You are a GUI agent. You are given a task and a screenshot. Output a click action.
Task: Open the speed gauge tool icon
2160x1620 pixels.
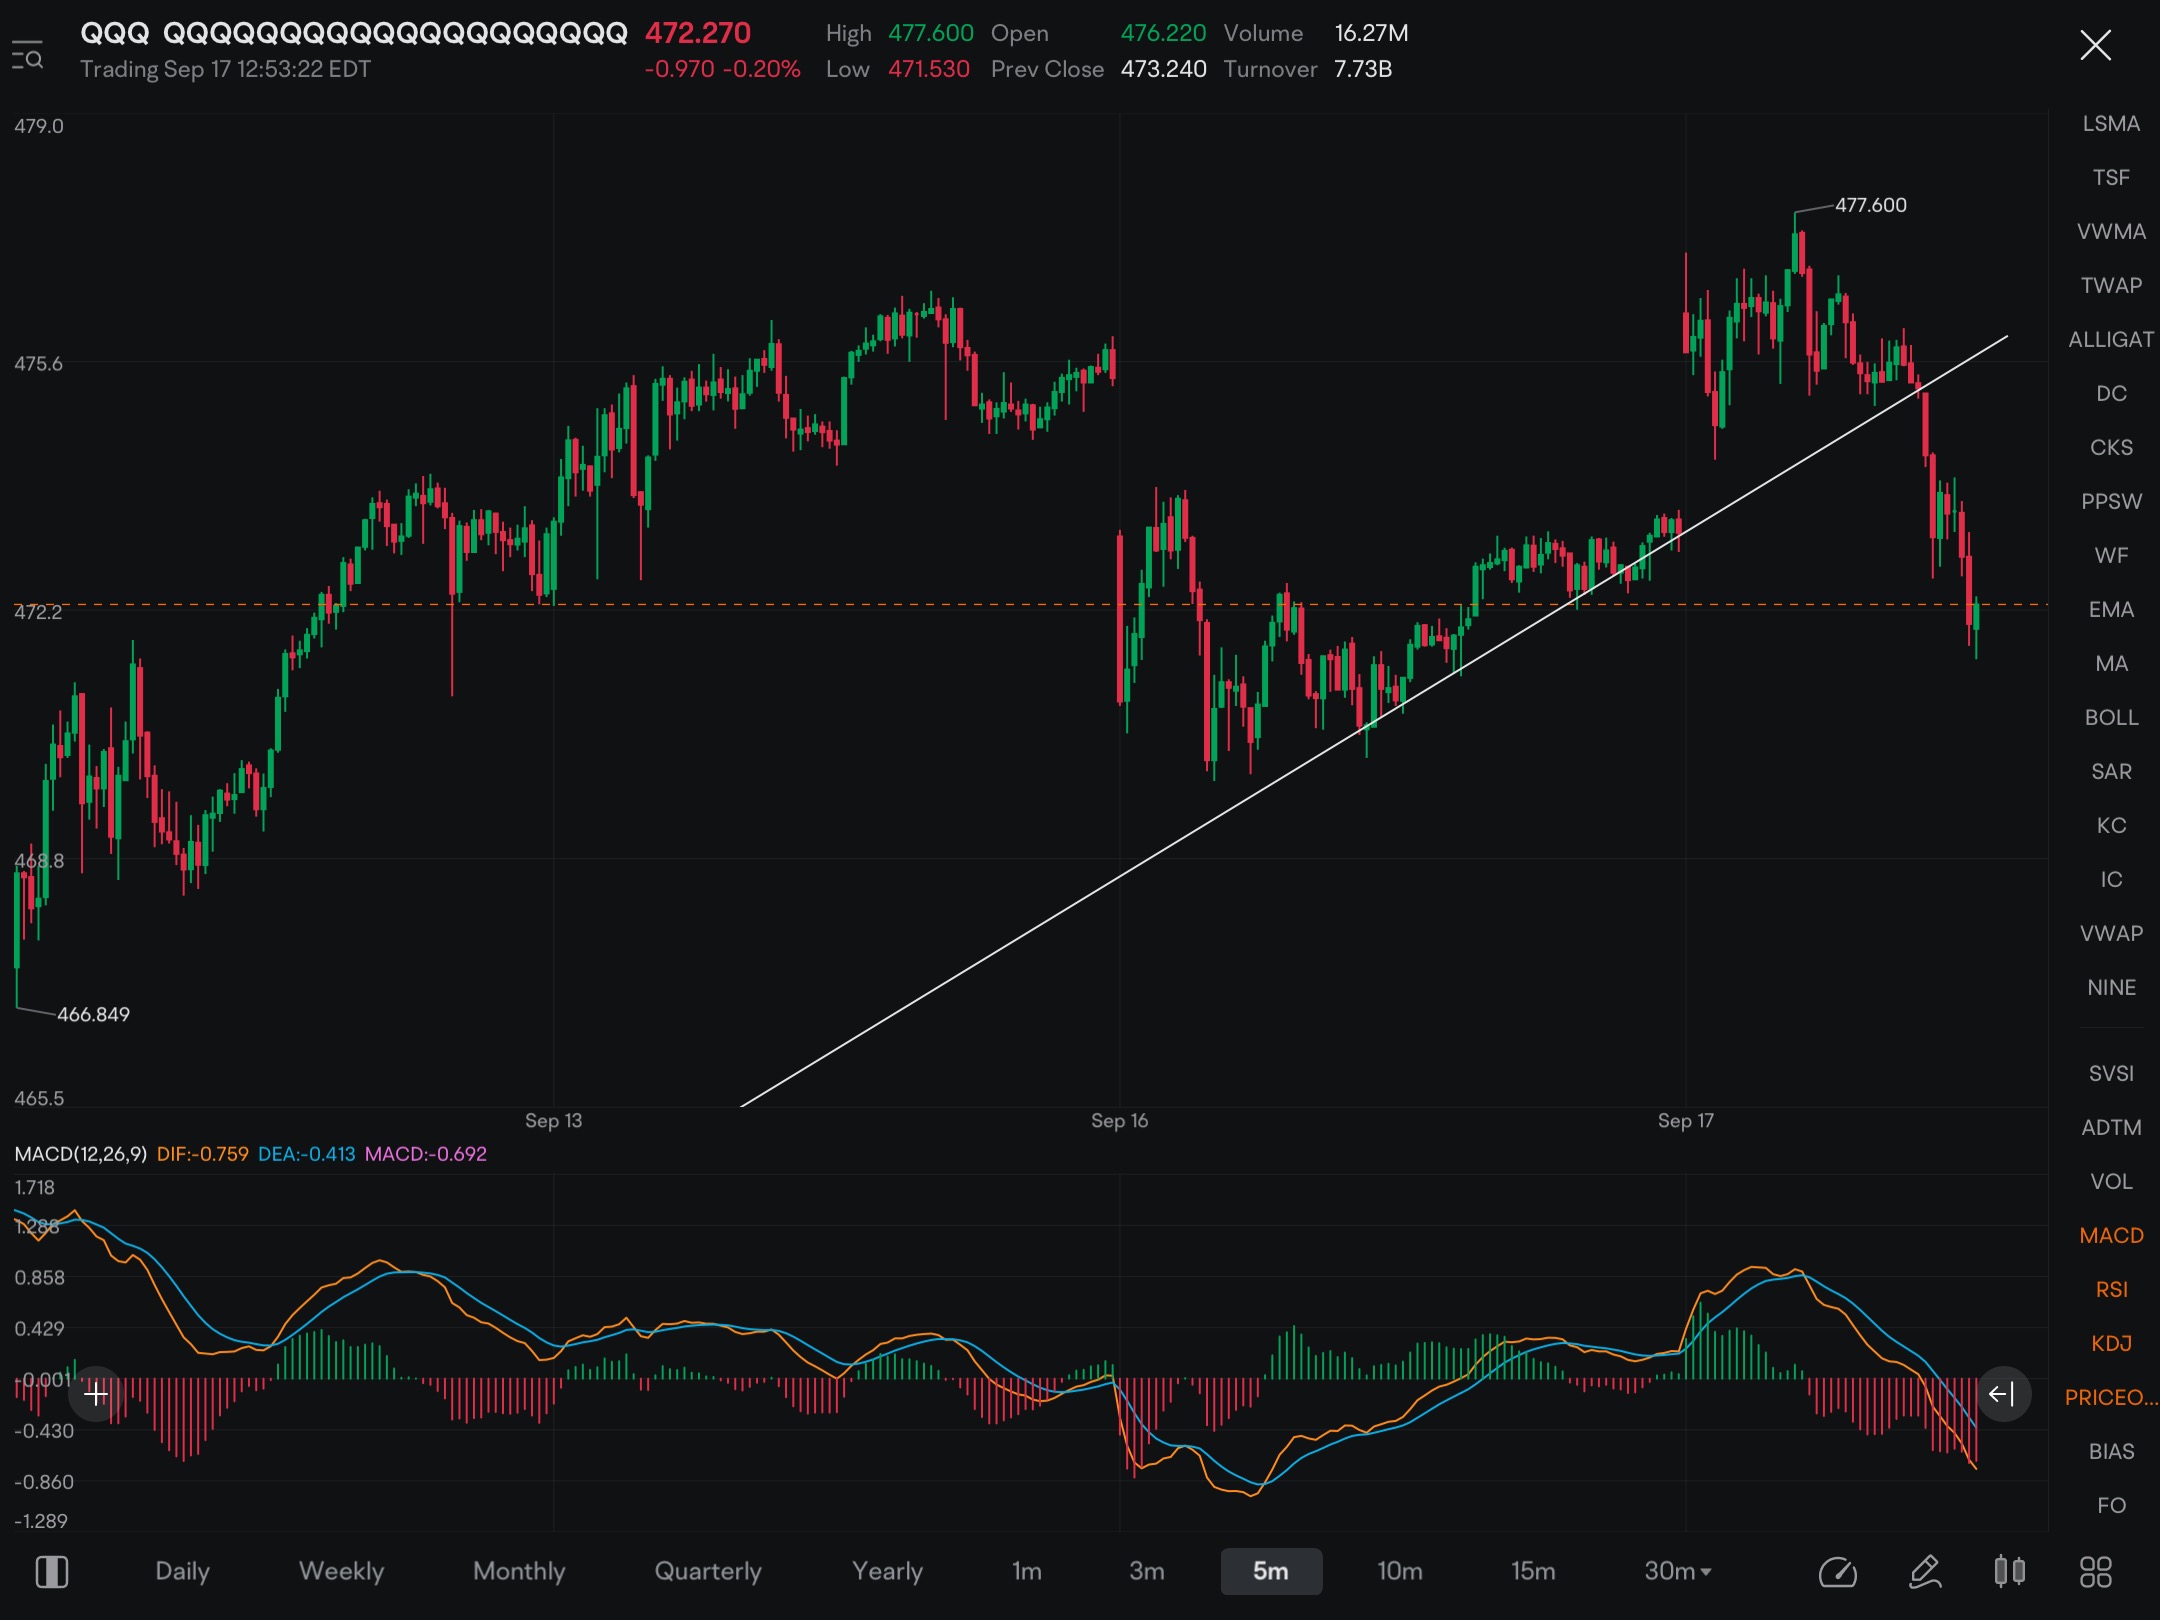pos(1837,1572)
